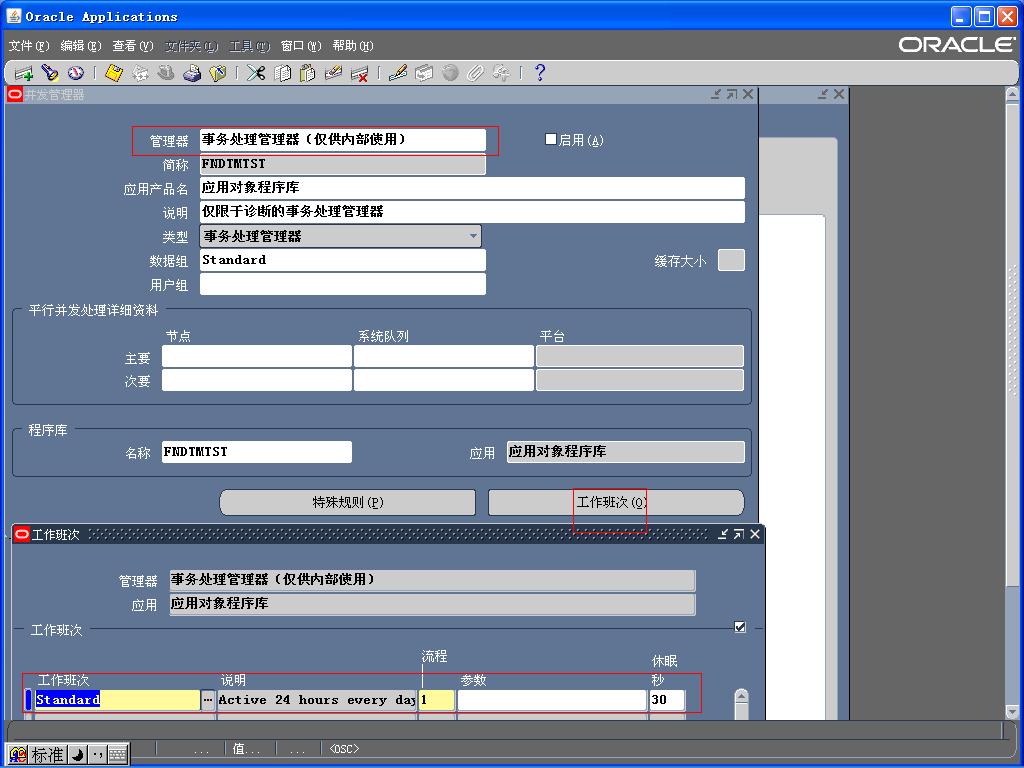Screen dimensions: 1024x768
Task: Delete the record via red X icon
Action: 359,73
